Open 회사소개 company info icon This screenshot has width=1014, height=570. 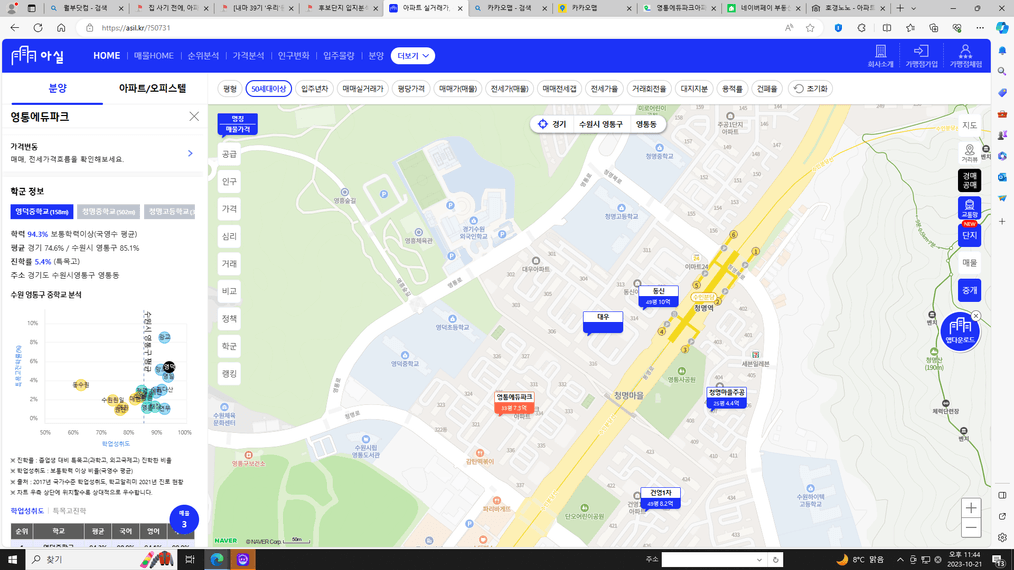tap(880, 56)
